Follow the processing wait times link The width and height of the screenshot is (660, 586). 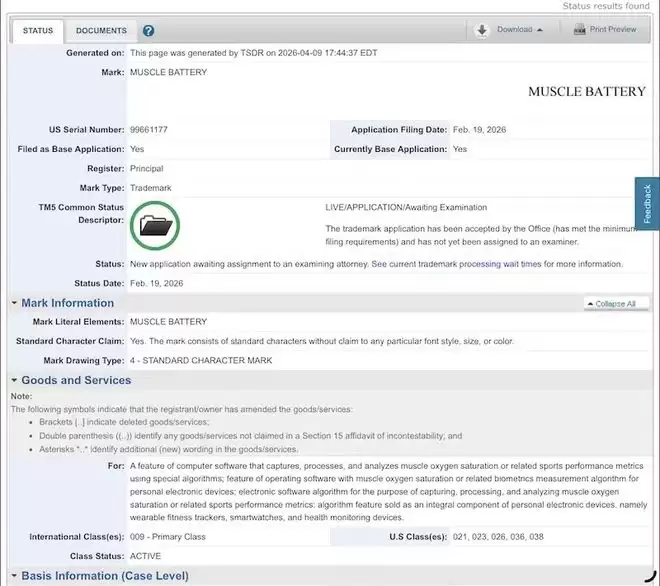click(x=500, y=264)
